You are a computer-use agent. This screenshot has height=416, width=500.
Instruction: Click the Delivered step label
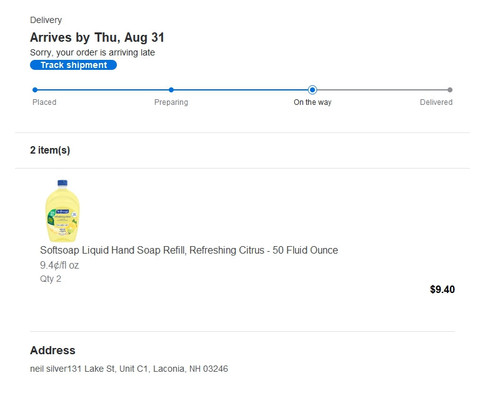[x=436, y=102]
